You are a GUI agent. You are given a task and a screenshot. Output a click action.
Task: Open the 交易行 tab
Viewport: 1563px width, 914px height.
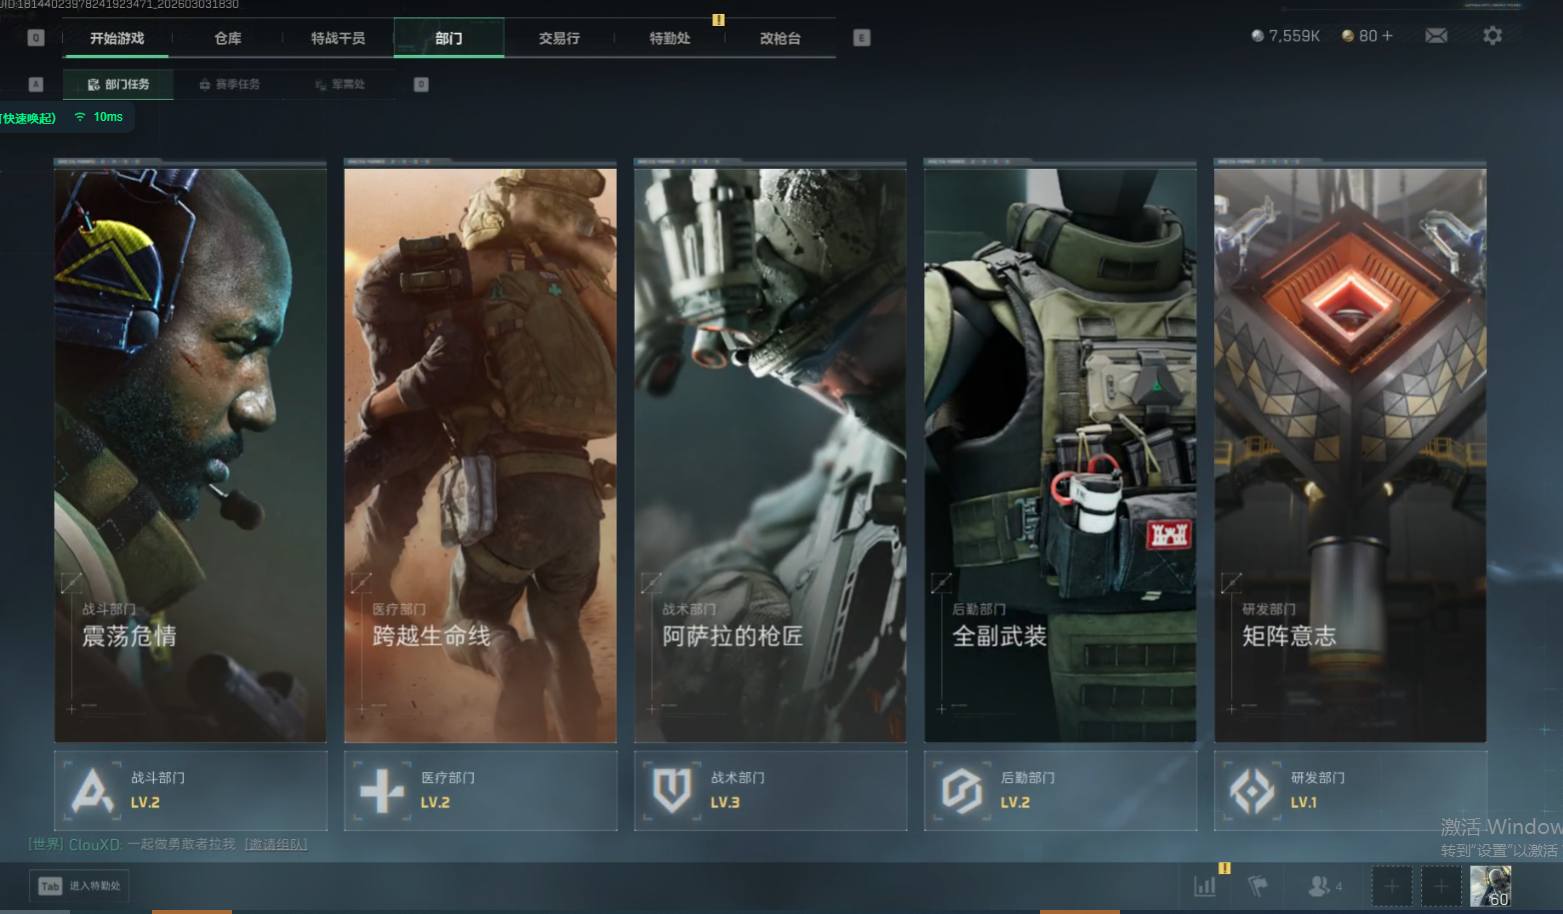pyautogui.click(x=559, y=38)
